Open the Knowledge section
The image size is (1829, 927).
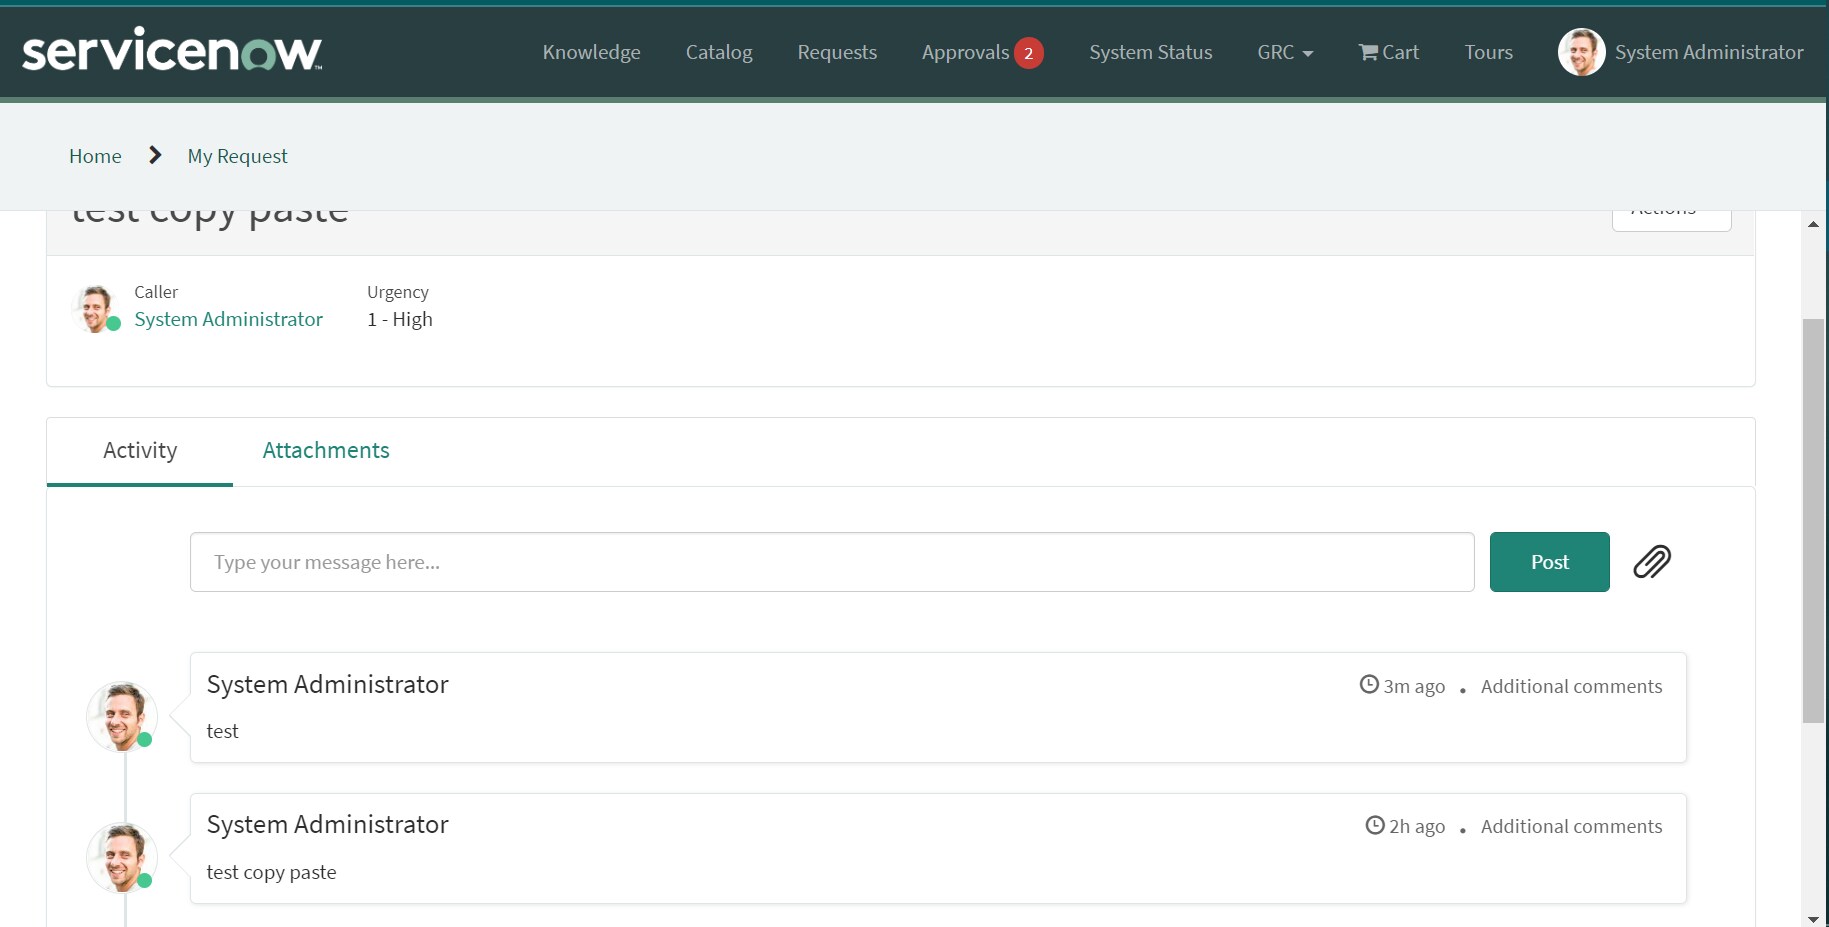click(x=590, y=51)
